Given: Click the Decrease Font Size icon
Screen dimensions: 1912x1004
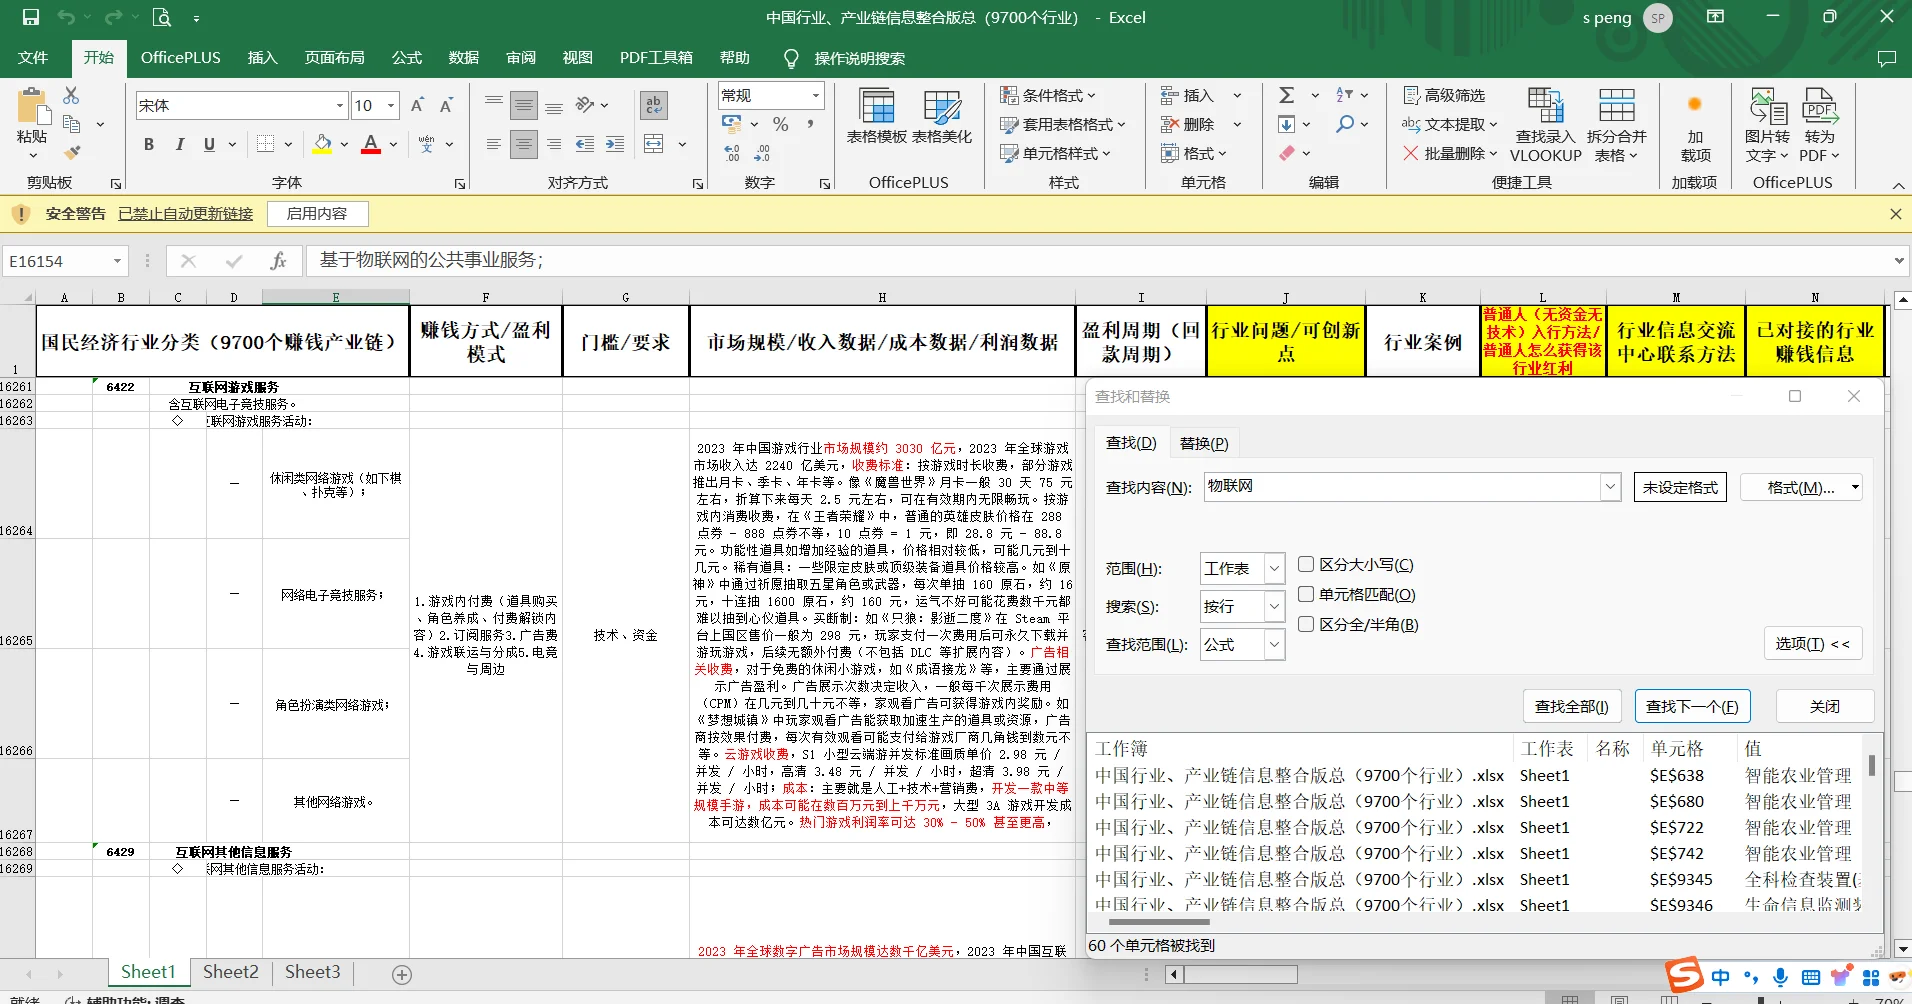Looking at the screenshot, I should click(x=446, y=105).
